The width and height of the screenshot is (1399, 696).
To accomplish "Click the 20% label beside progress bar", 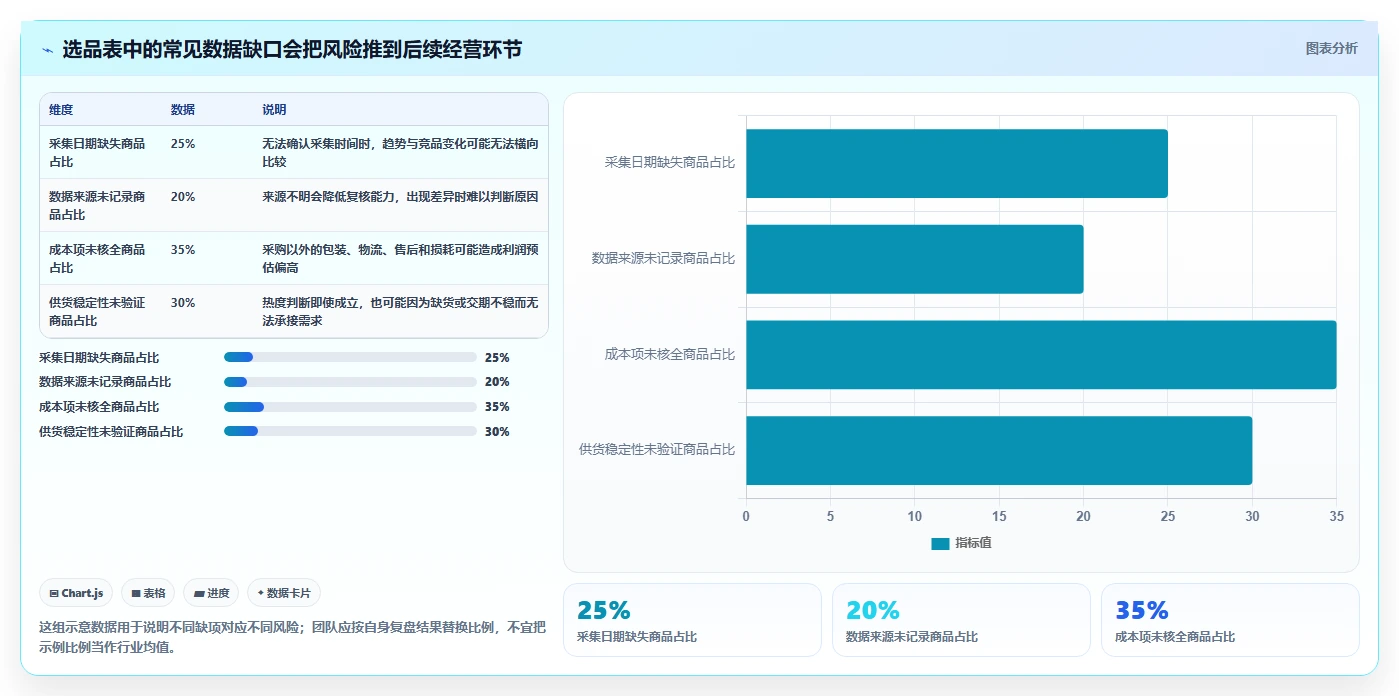I will click(x=497, y=382).
